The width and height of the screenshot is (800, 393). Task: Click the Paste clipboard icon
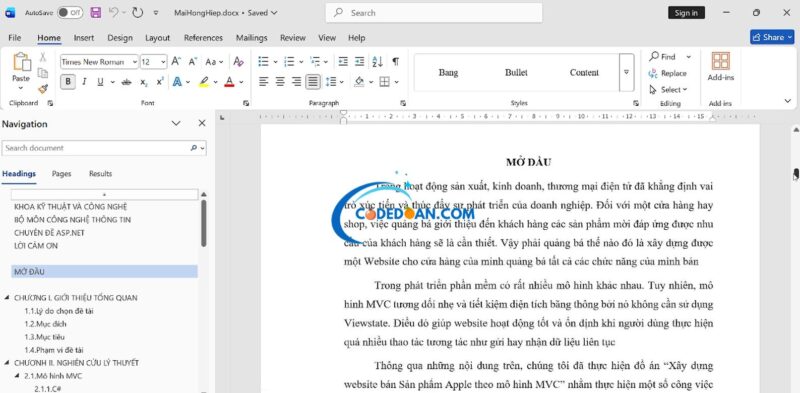pyautogui.click(x=21, y=62)
